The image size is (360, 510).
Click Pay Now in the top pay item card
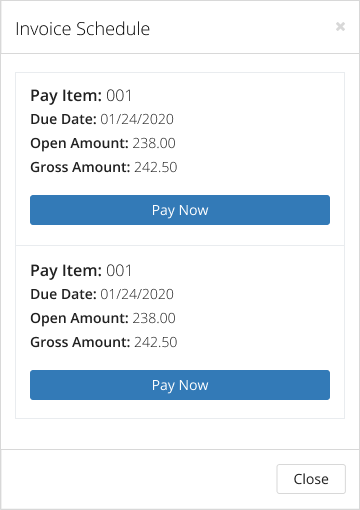coord(180,210)
